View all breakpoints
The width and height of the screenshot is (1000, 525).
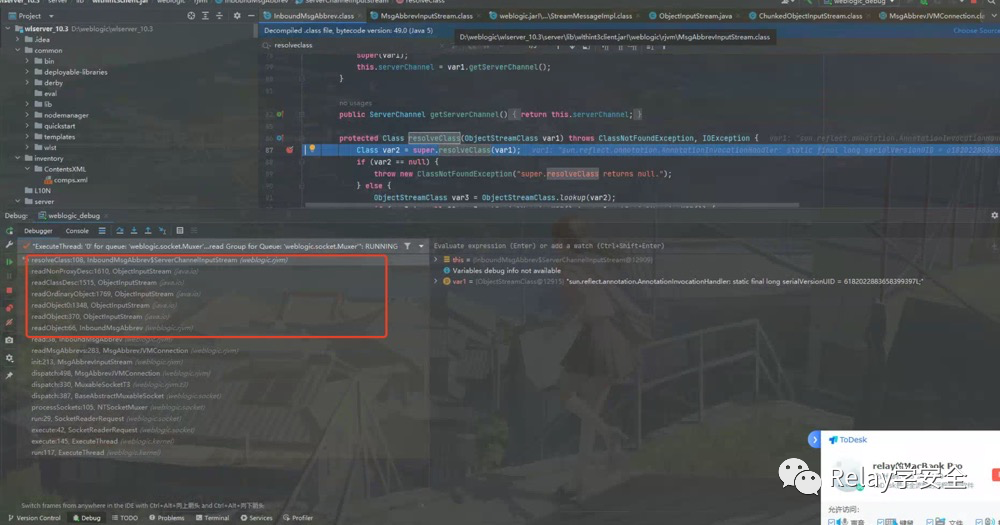coord(9,307)
